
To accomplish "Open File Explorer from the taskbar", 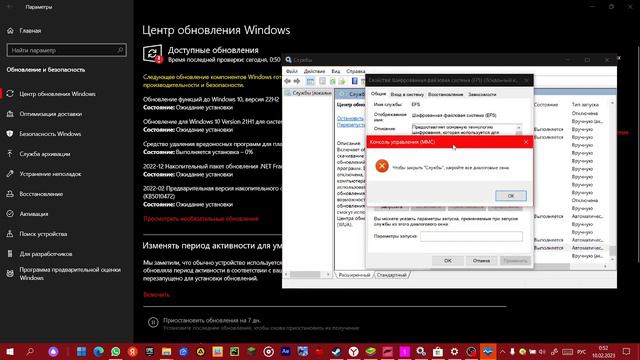I will (167, 351).
